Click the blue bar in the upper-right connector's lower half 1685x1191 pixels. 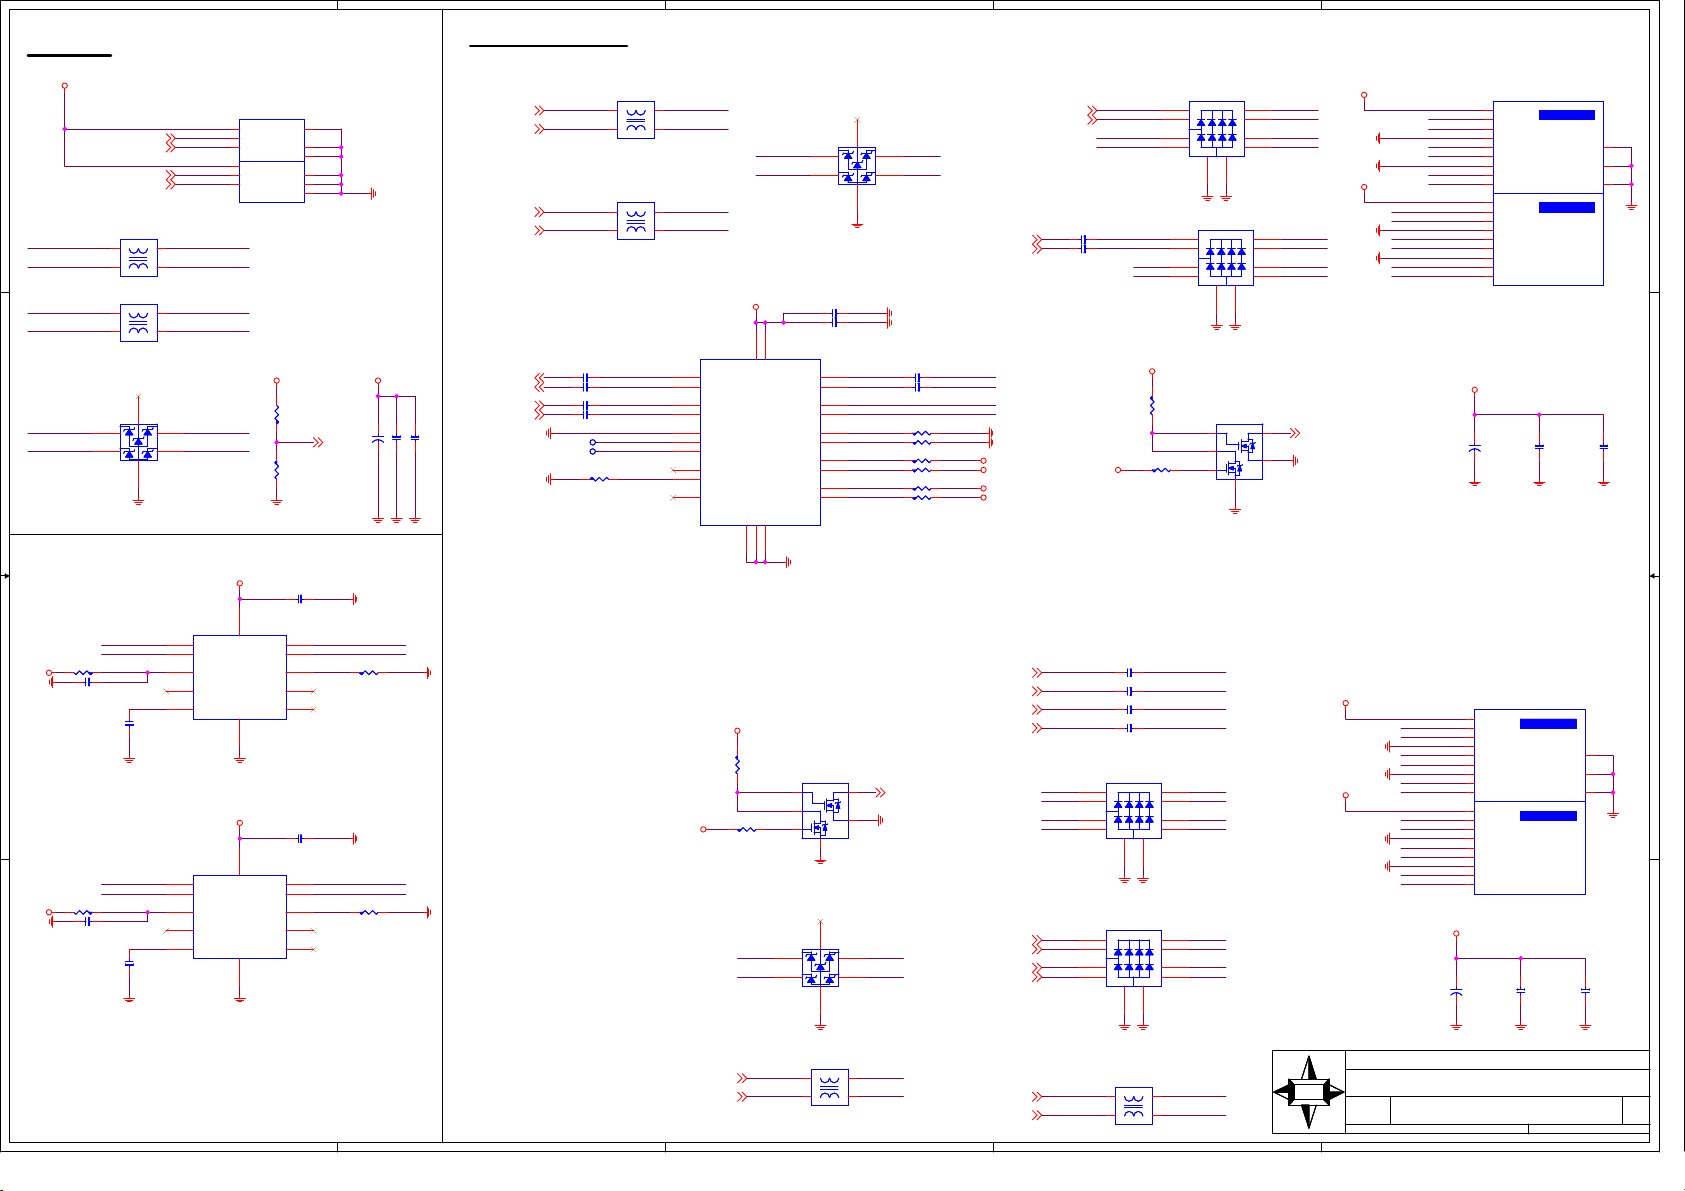(1567, 207)
